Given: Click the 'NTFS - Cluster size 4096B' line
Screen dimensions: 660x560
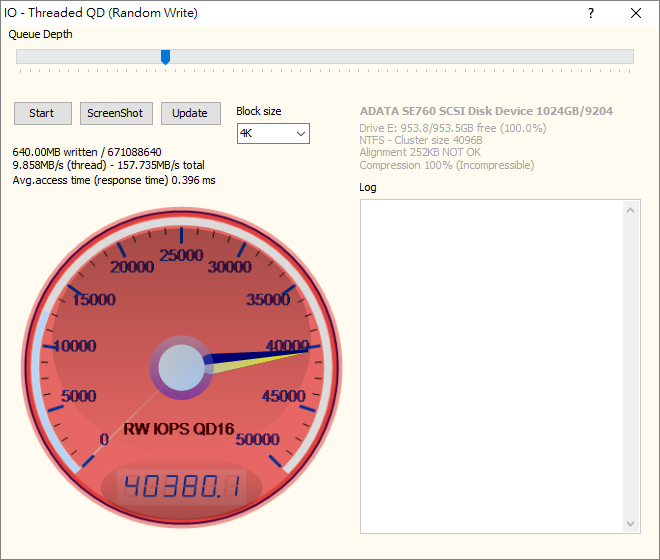Looking at the screenshot, I should [x=420, y=140].
